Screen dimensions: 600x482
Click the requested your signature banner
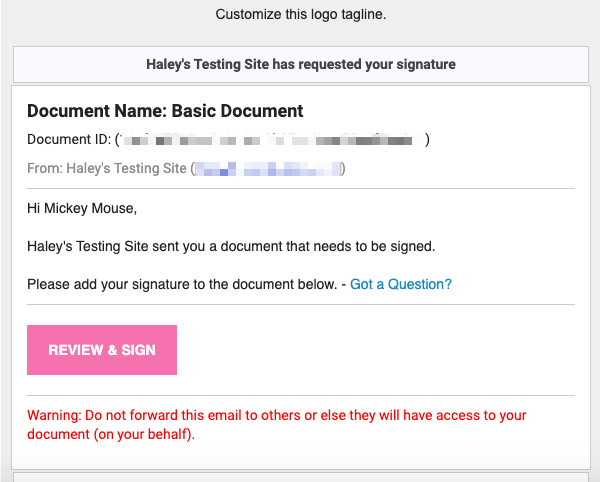click(x=301, y=64)
